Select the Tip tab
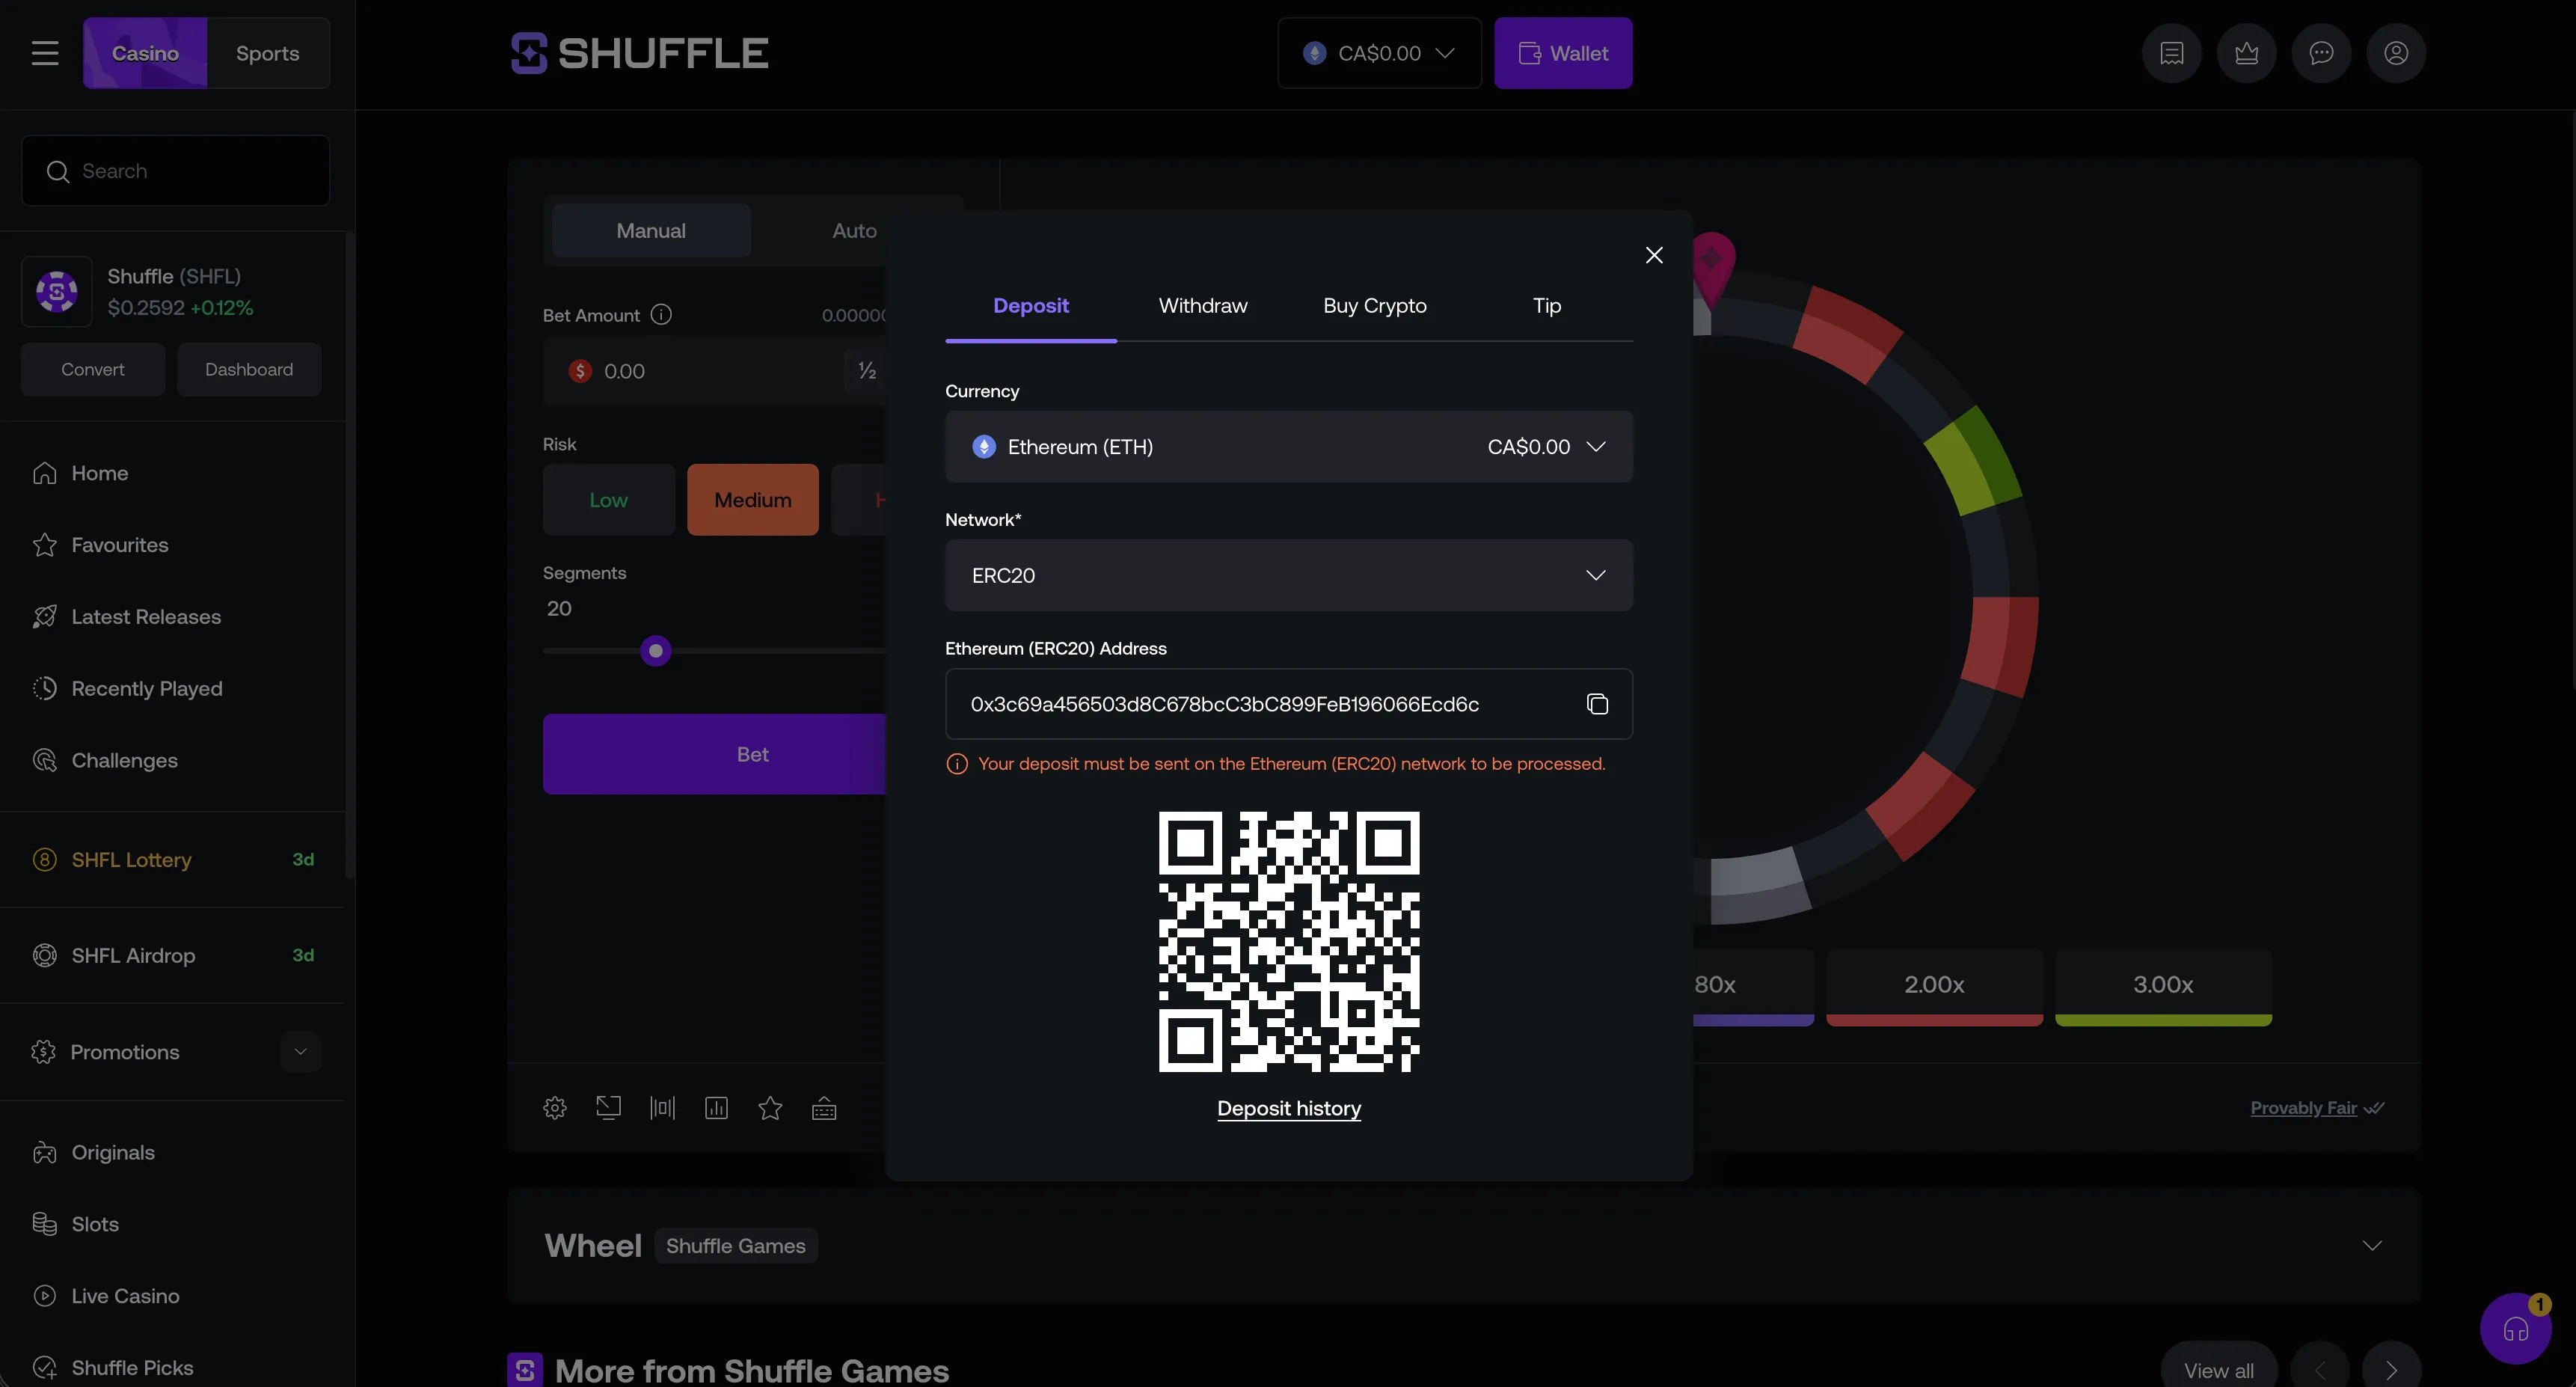 (x=1546, y=306)
